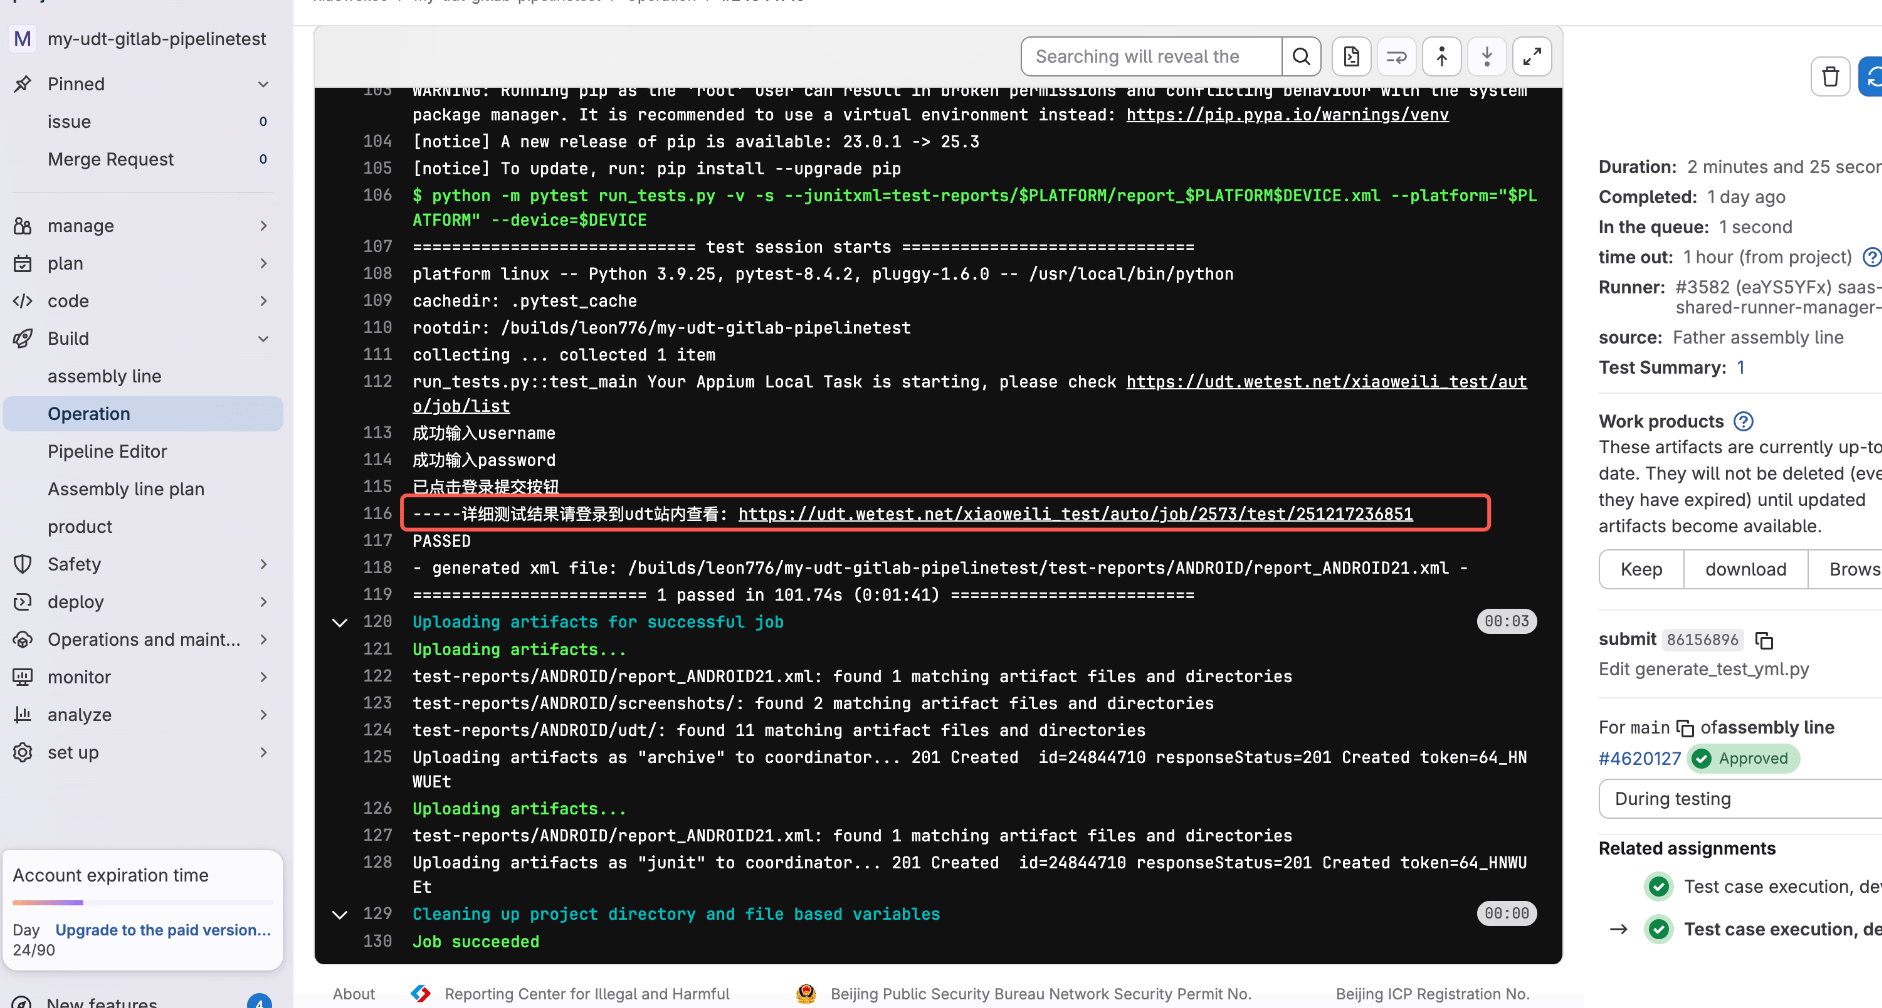Open the Pipeline Editor menu item
Image resolution: width=1882 pixels, height=1008 pixels.
pyautogui.click(x=107, y=452)
